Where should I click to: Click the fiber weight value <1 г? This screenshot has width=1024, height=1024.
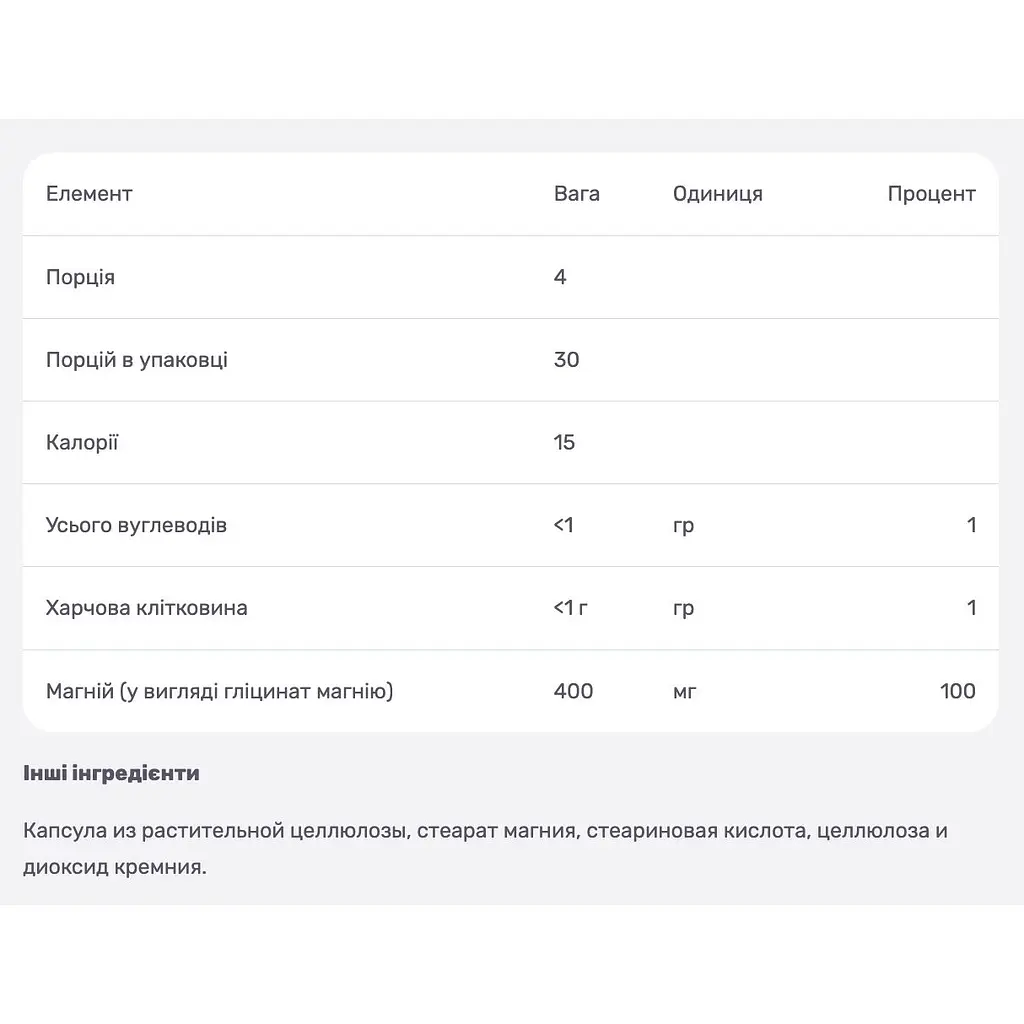pos(571,608)
